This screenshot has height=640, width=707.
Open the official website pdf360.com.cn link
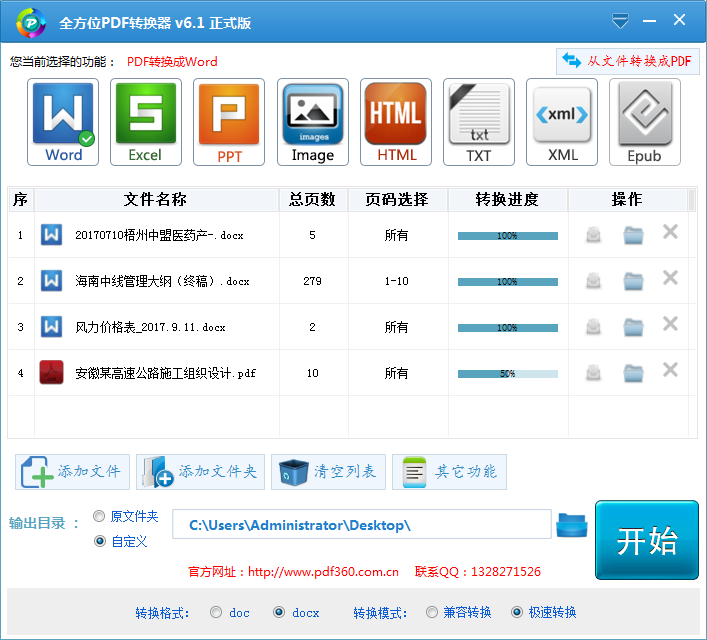pos(323,573)
